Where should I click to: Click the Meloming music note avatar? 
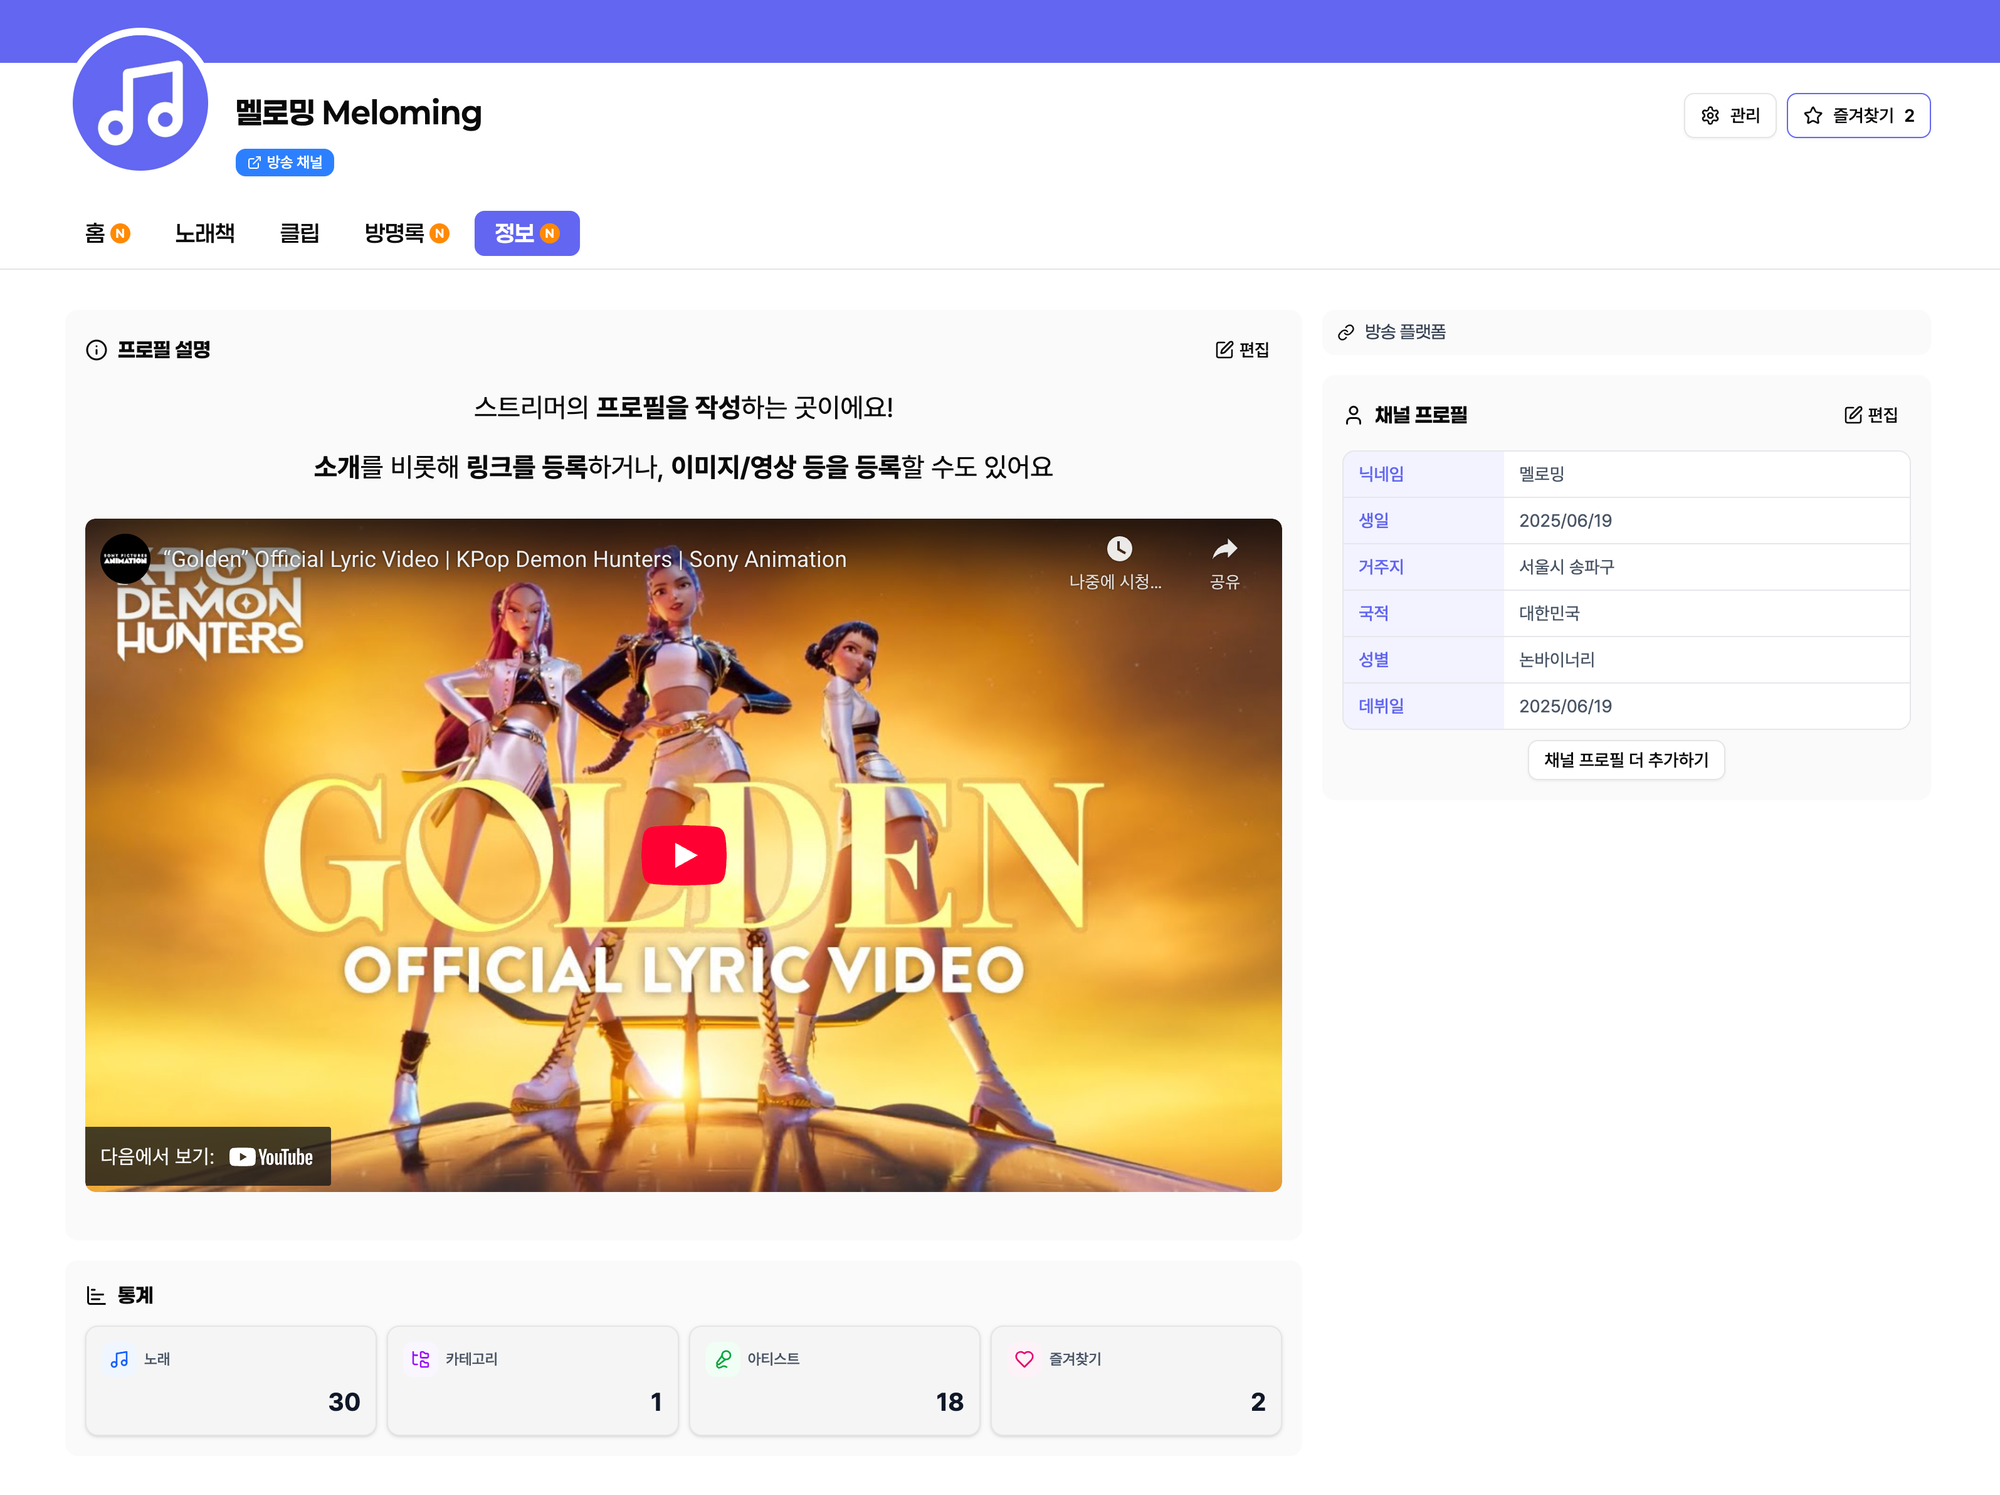pos(140,102)
